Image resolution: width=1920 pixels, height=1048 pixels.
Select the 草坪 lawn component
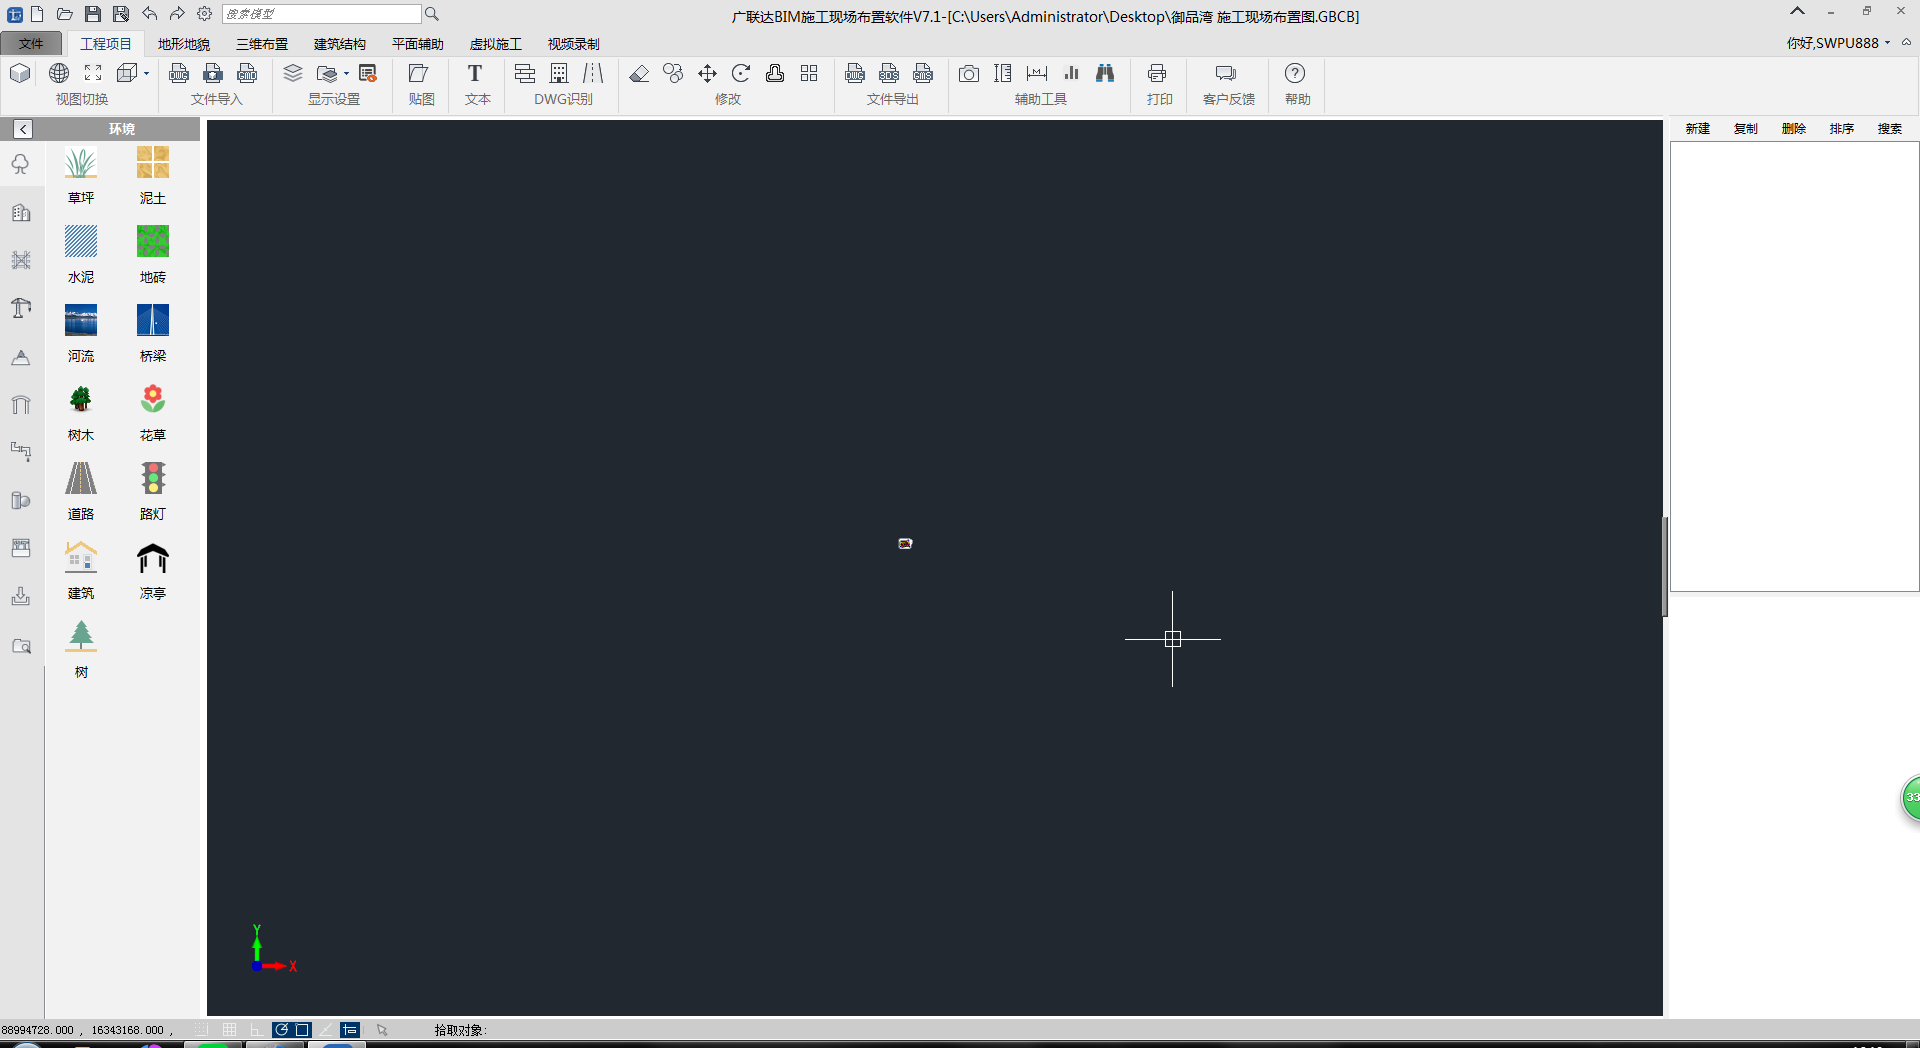[81, 176]
